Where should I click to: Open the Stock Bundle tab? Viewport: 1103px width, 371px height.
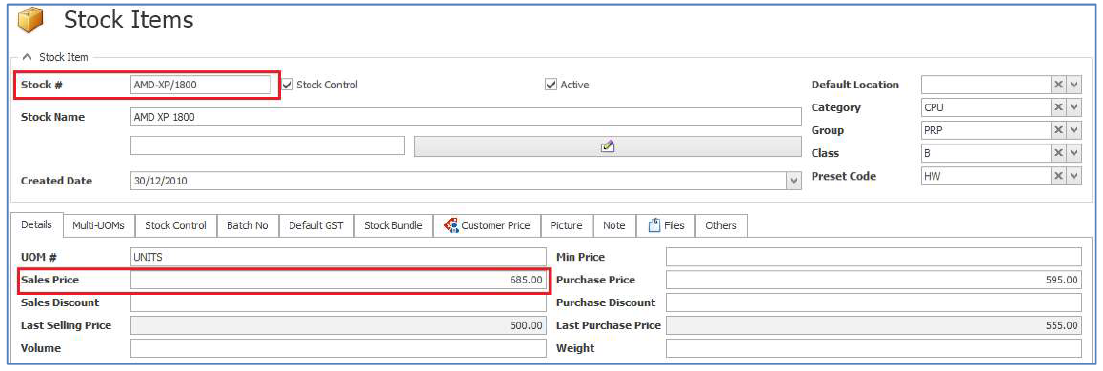tap(393, 225)
